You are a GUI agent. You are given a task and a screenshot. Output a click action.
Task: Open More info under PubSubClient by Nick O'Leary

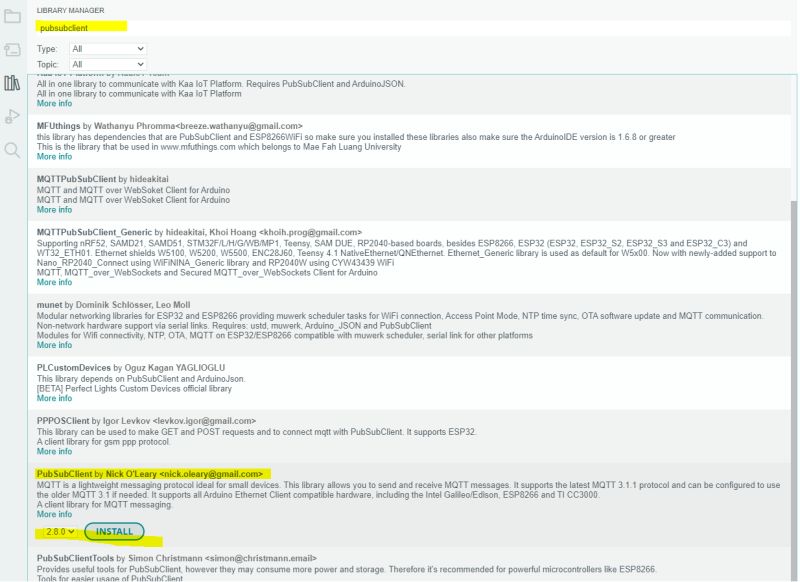point(54,514)
